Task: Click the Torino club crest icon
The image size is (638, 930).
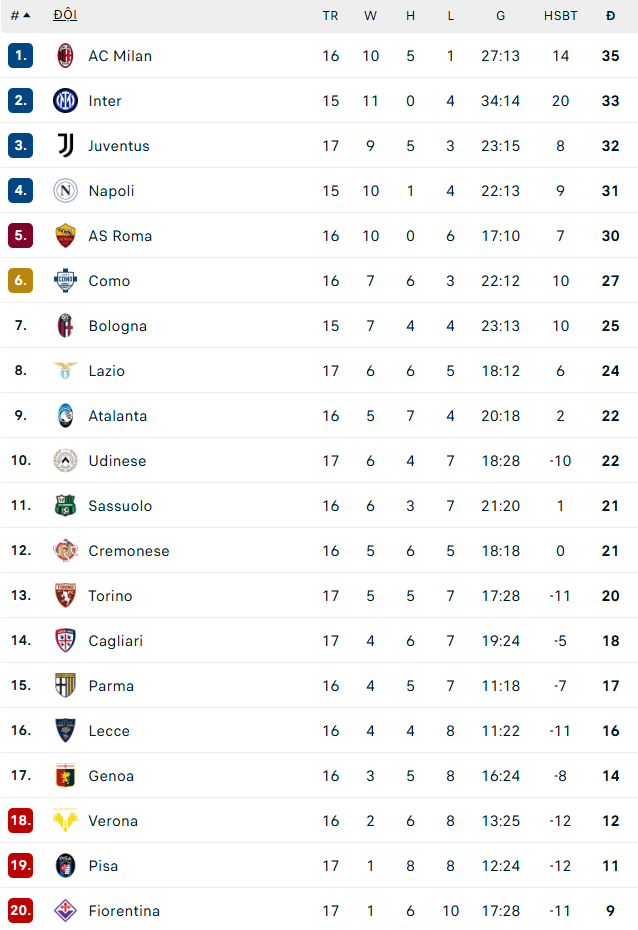Action: (x=63, y=596)
